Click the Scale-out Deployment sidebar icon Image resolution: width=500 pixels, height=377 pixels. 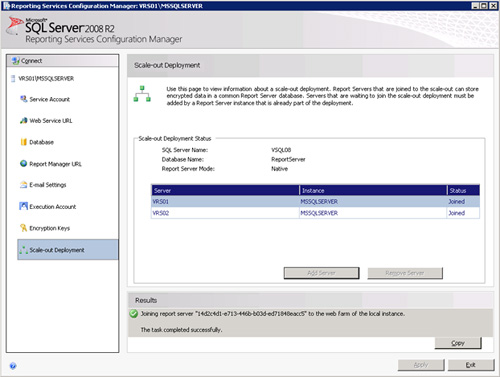pos(23,250)
